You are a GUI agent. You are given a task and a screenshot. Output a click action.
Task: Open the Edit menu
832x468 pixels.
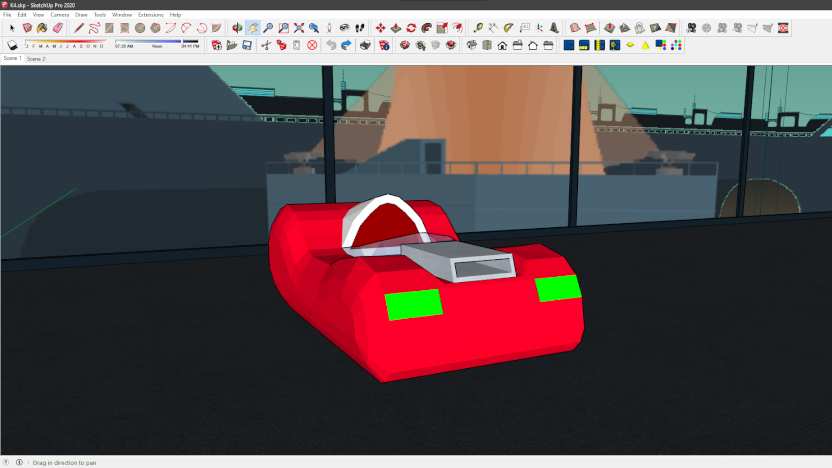22,15
